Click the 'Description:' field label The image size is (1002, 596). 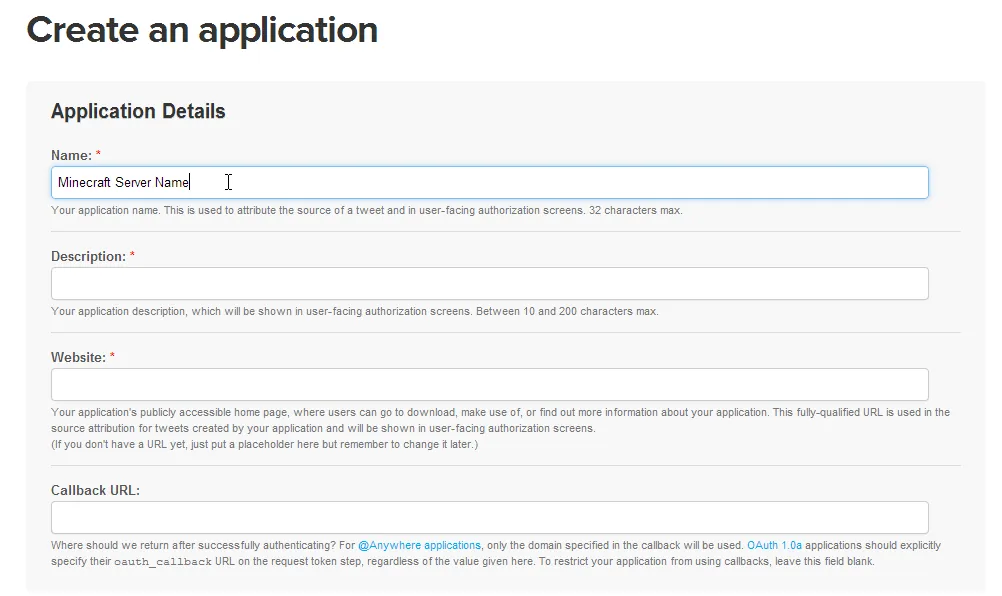point(88,256)
